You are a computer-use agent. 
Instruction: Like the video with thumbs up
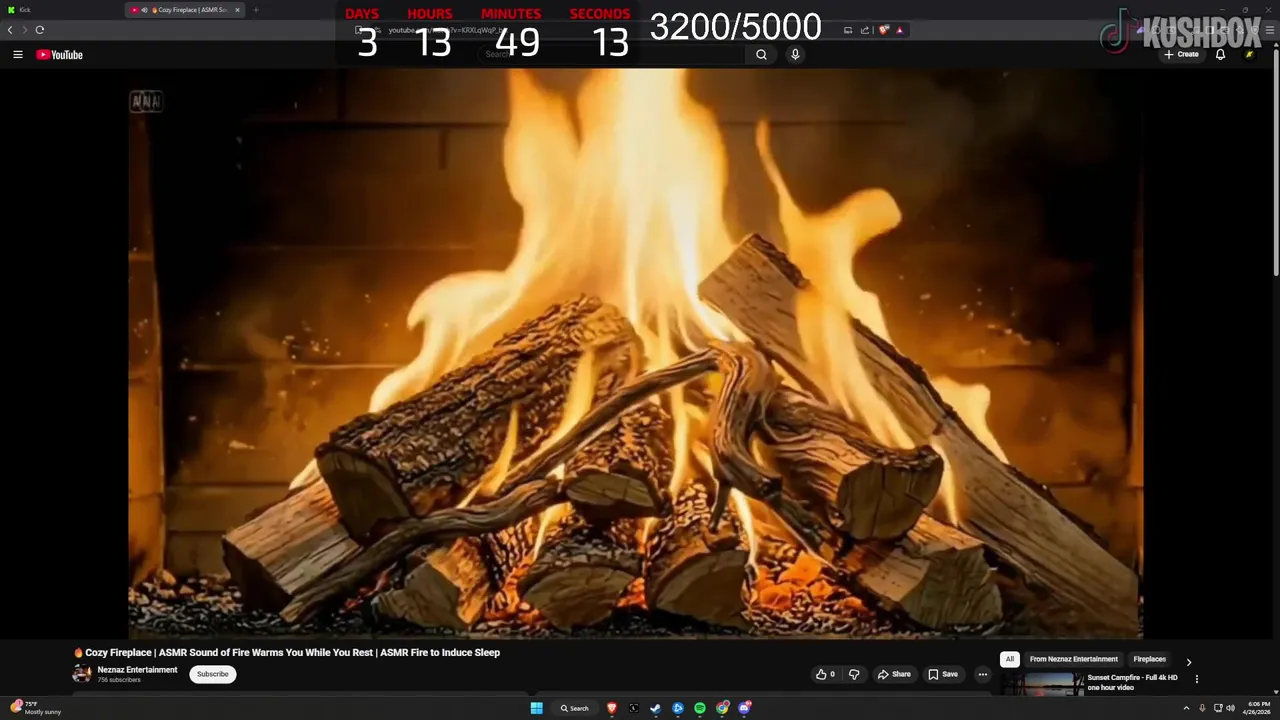coord(826,674)
